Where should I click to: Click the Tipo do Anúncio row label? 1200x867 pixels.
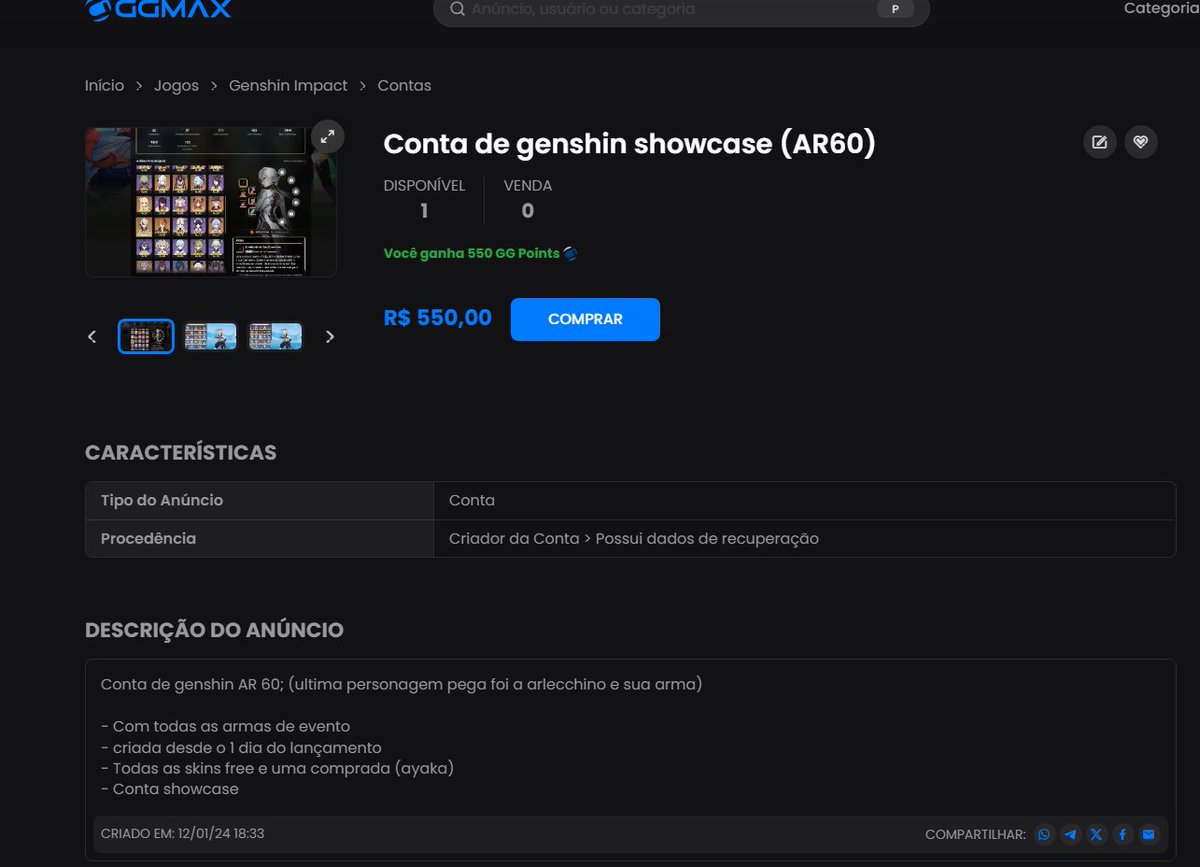(162, 500)
